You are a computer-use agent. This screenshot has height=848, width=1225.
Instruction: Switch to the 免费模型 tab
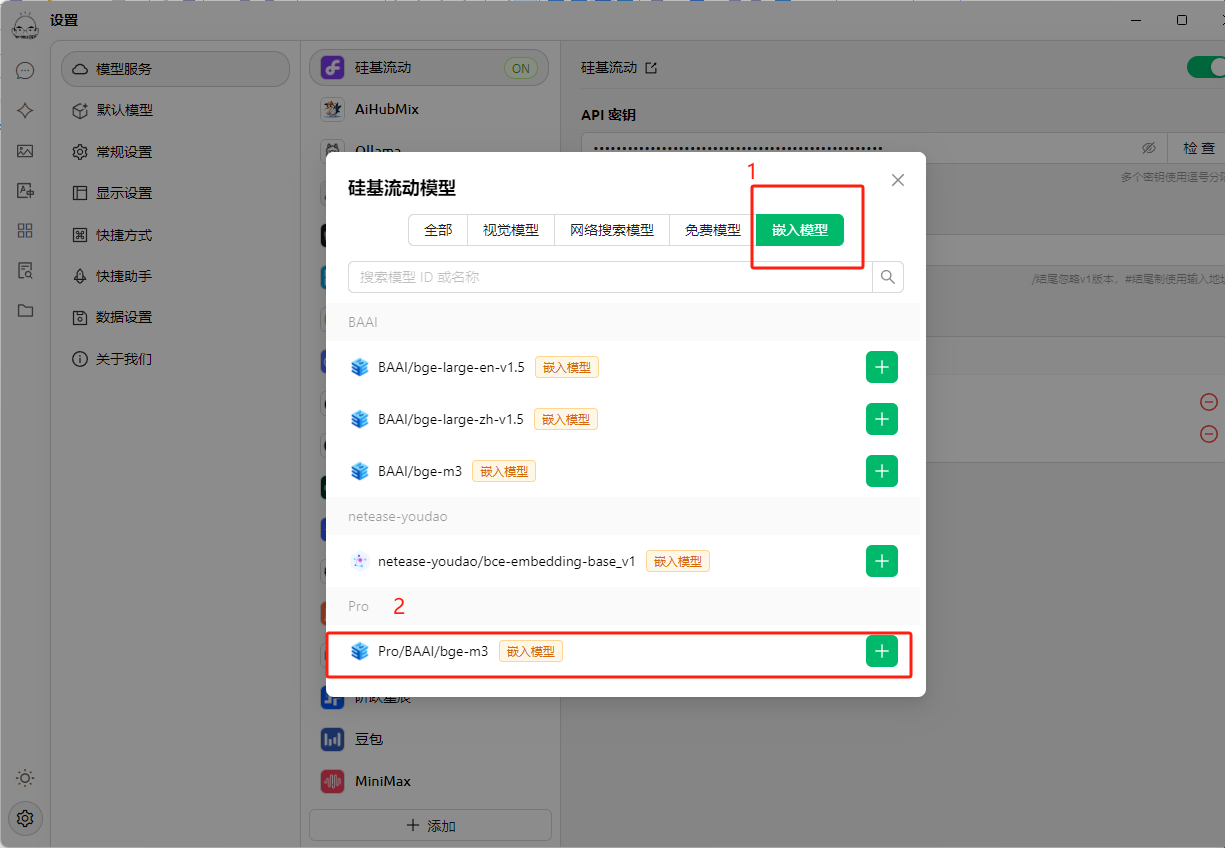coord(713,230)
